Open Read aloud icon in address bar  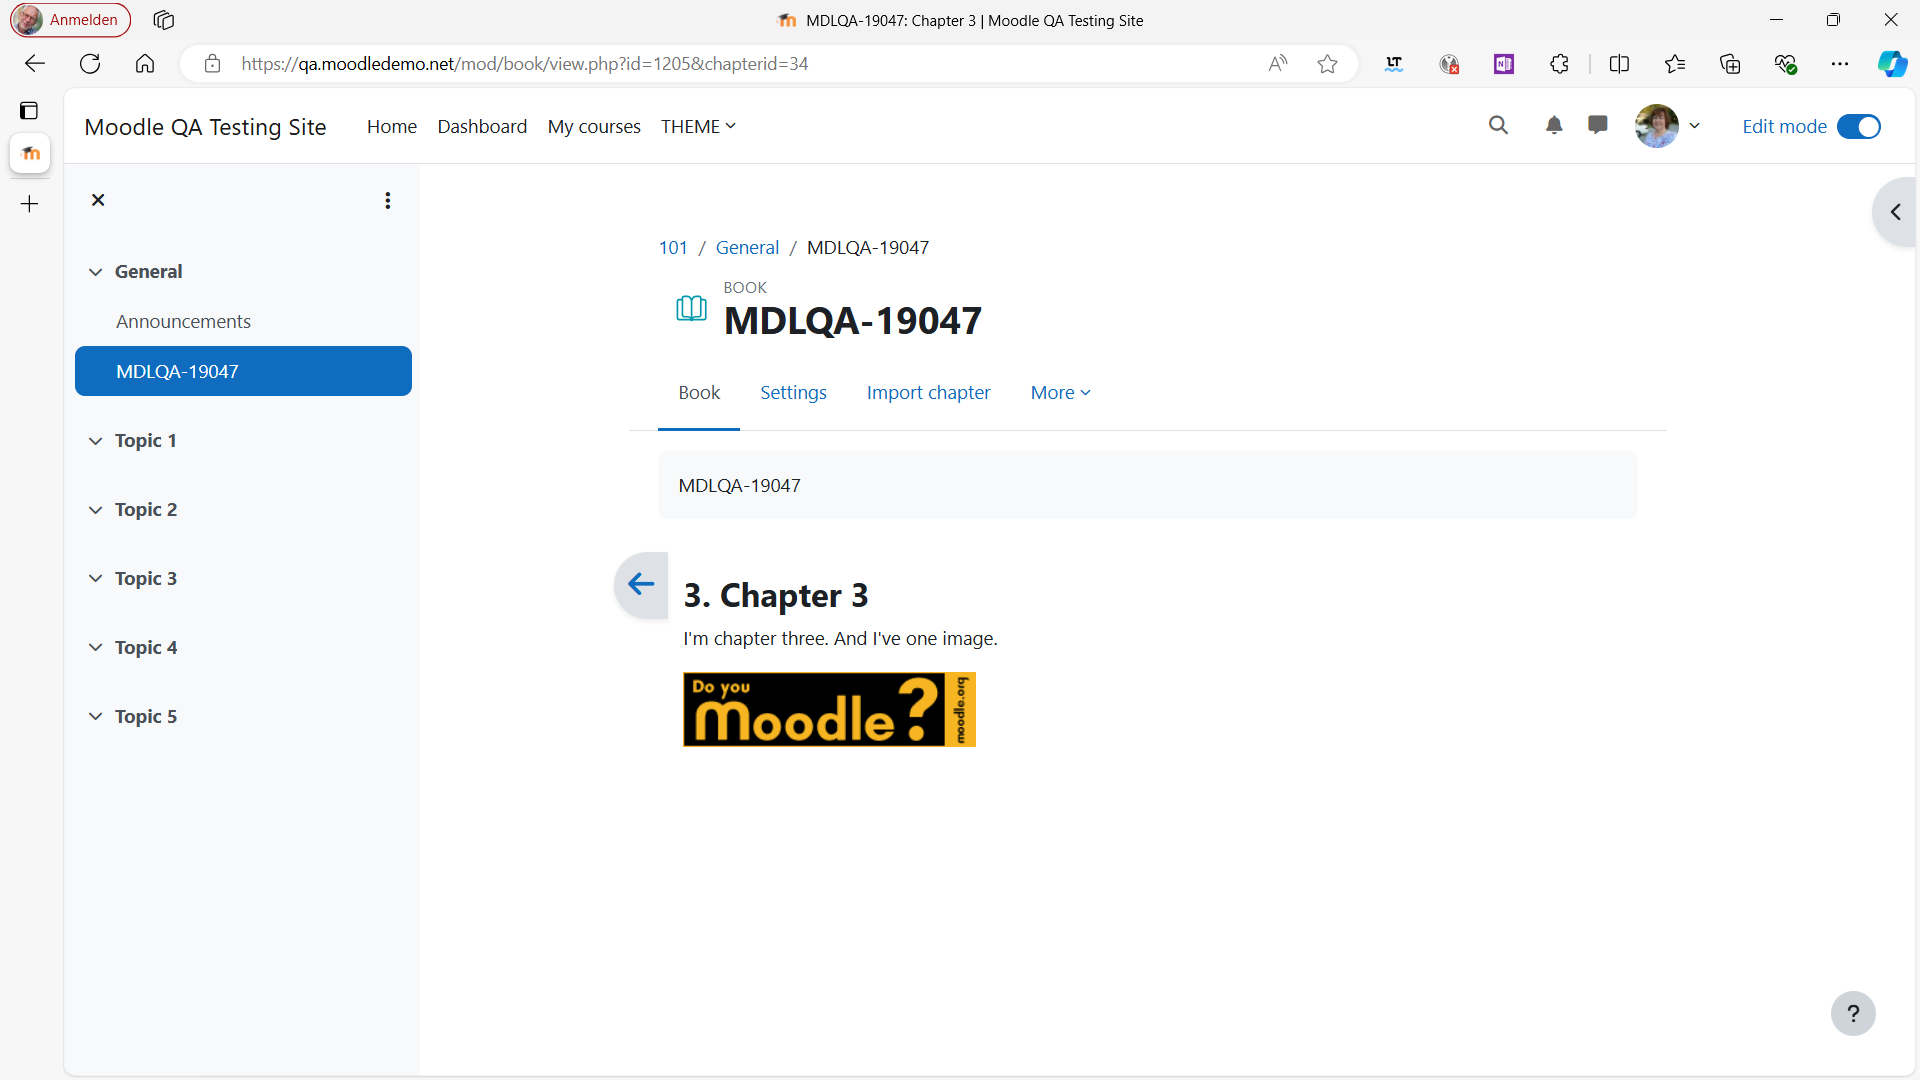point(1278,64)
